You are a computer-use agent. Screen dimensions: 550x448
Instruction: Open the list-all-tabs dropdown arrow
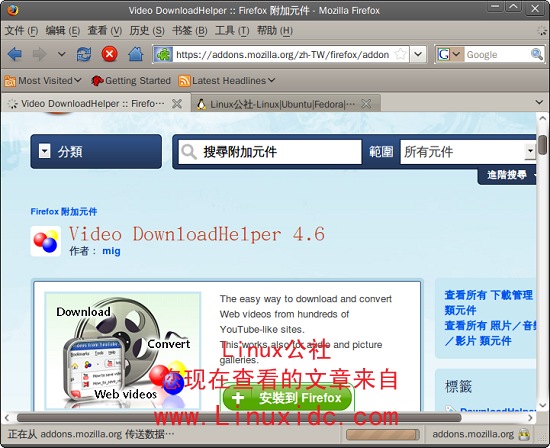point(539,102)
